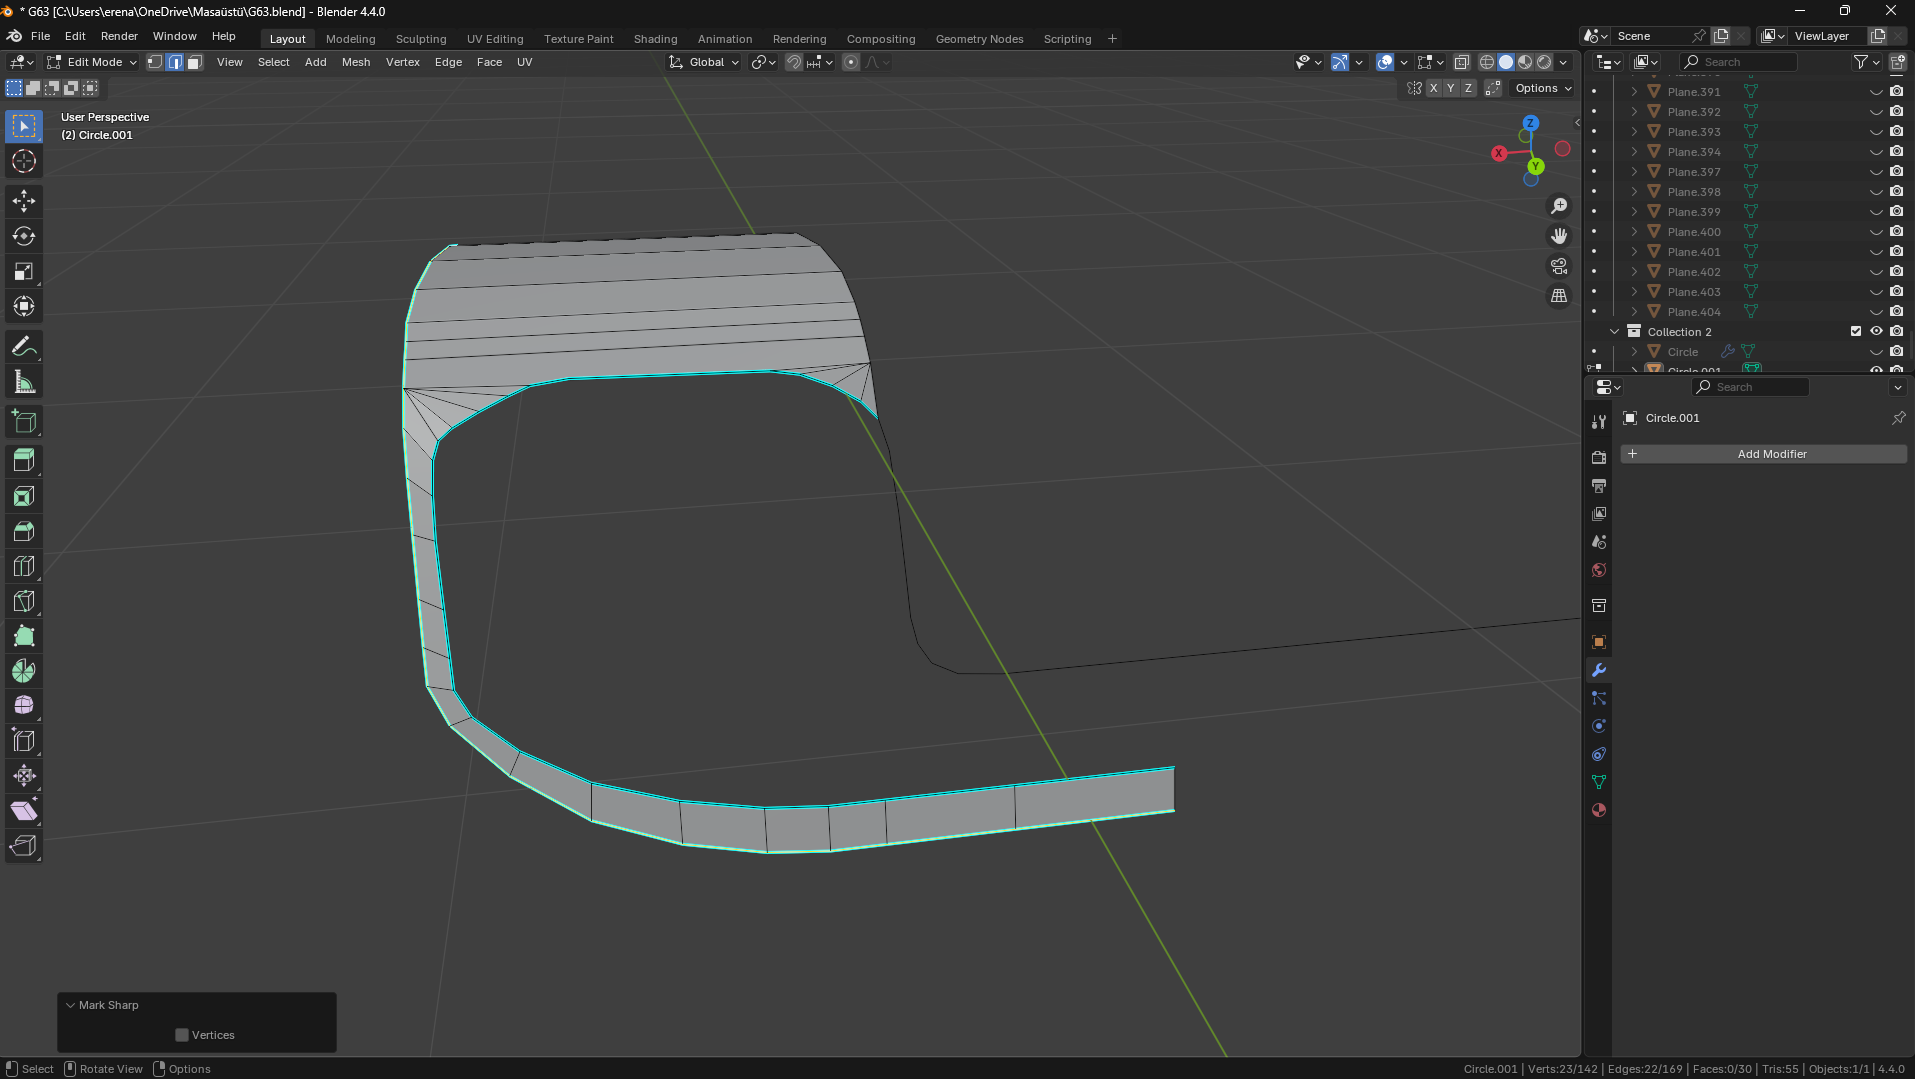Viewport: 1915px width, 1079px height.
Task: Hide Plane.392 using its eye icon
Action: pos(1876,112)
